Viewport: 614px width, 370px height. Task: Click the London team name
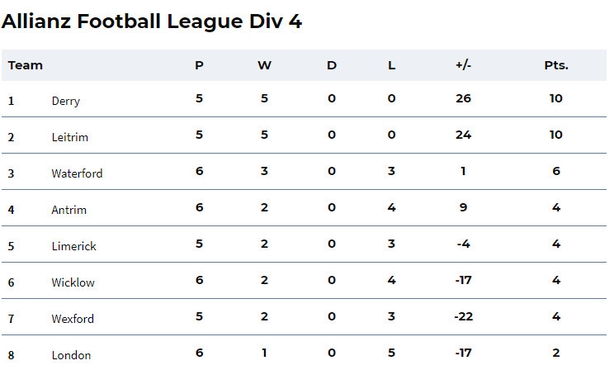(71, 355)
